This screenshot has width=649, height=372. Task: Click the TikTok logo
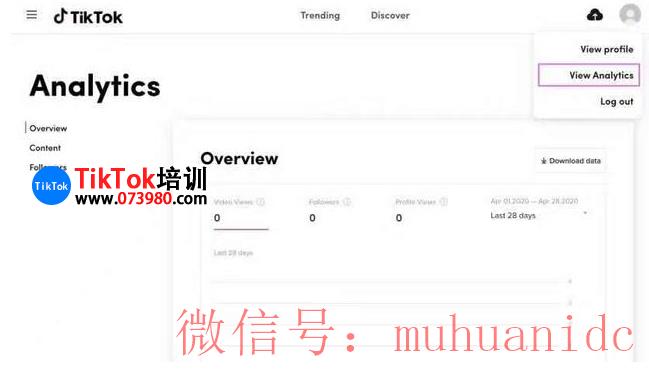(88, 17)
